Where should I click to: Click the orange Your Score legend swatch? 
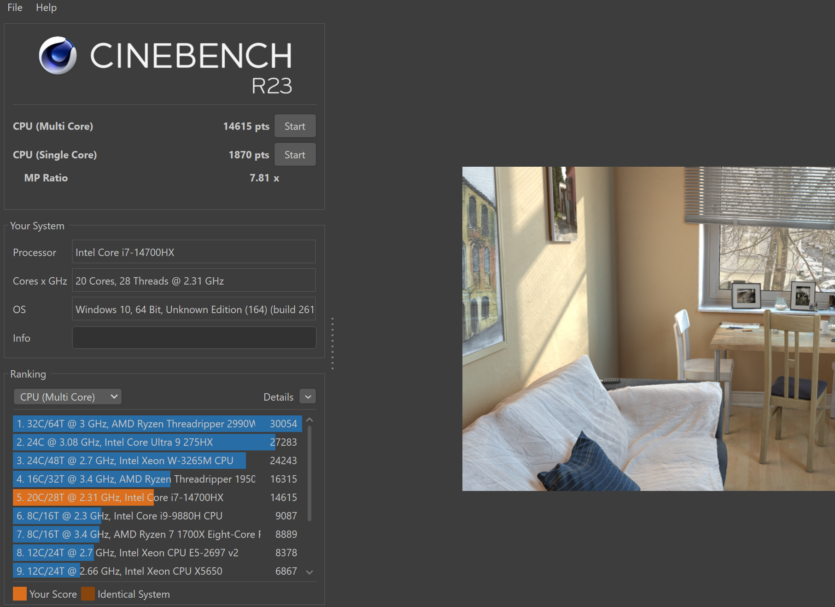(x=20, y=594)
